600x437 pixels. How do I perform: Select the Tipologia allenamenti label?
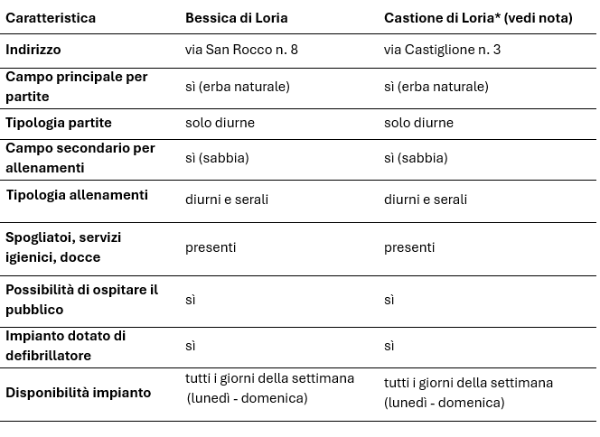77,195
